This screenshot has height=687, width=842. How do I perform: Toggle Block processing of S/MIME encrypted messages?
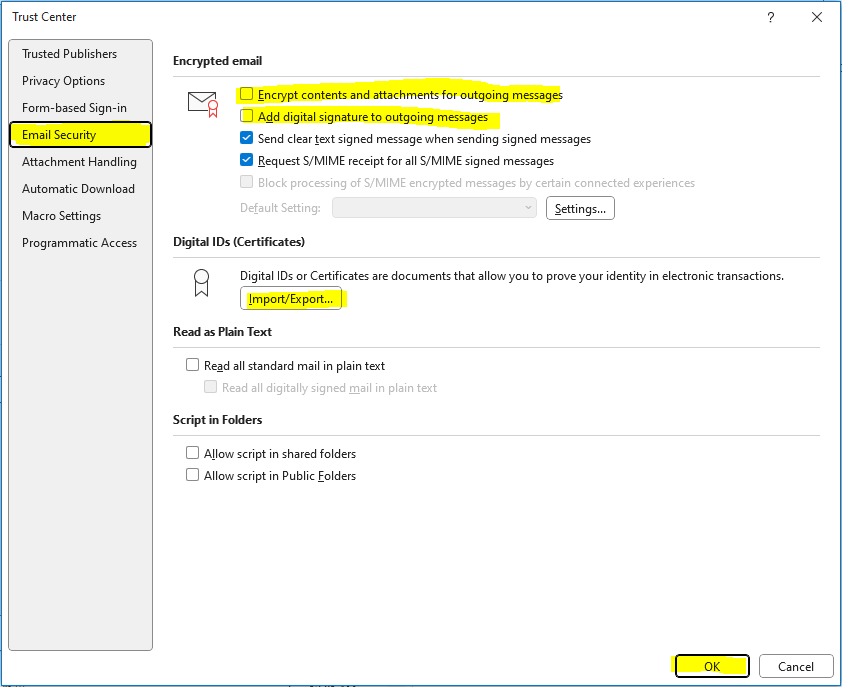[x=246, y=182]
